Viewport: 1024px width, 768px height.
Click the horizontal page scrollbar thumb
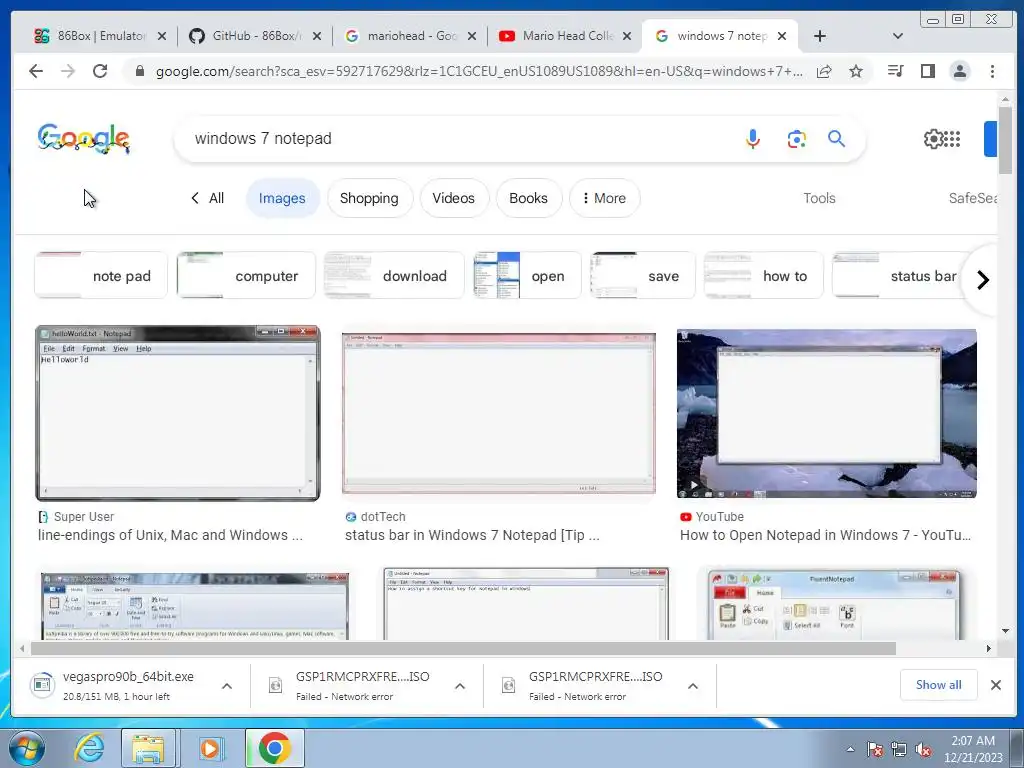click(x=464, y=648)
